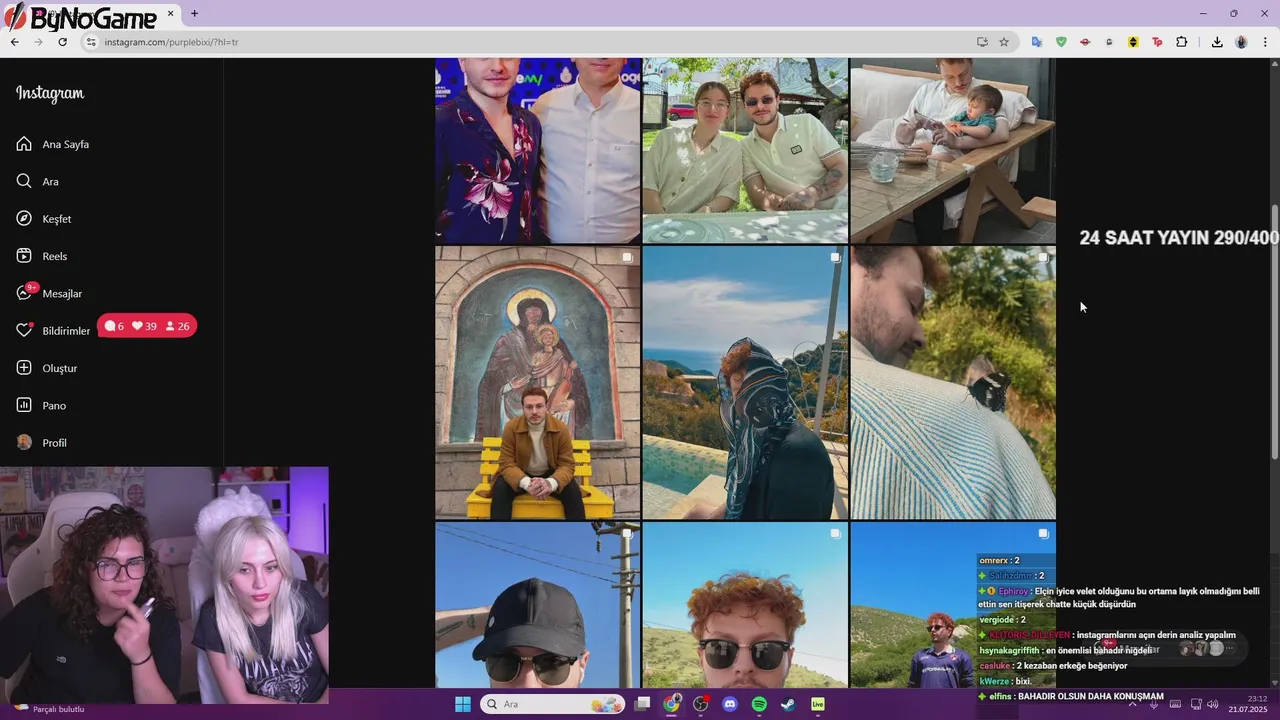
Task: Open the Chrome profile avatar
Action: (x=1241, y=42)
